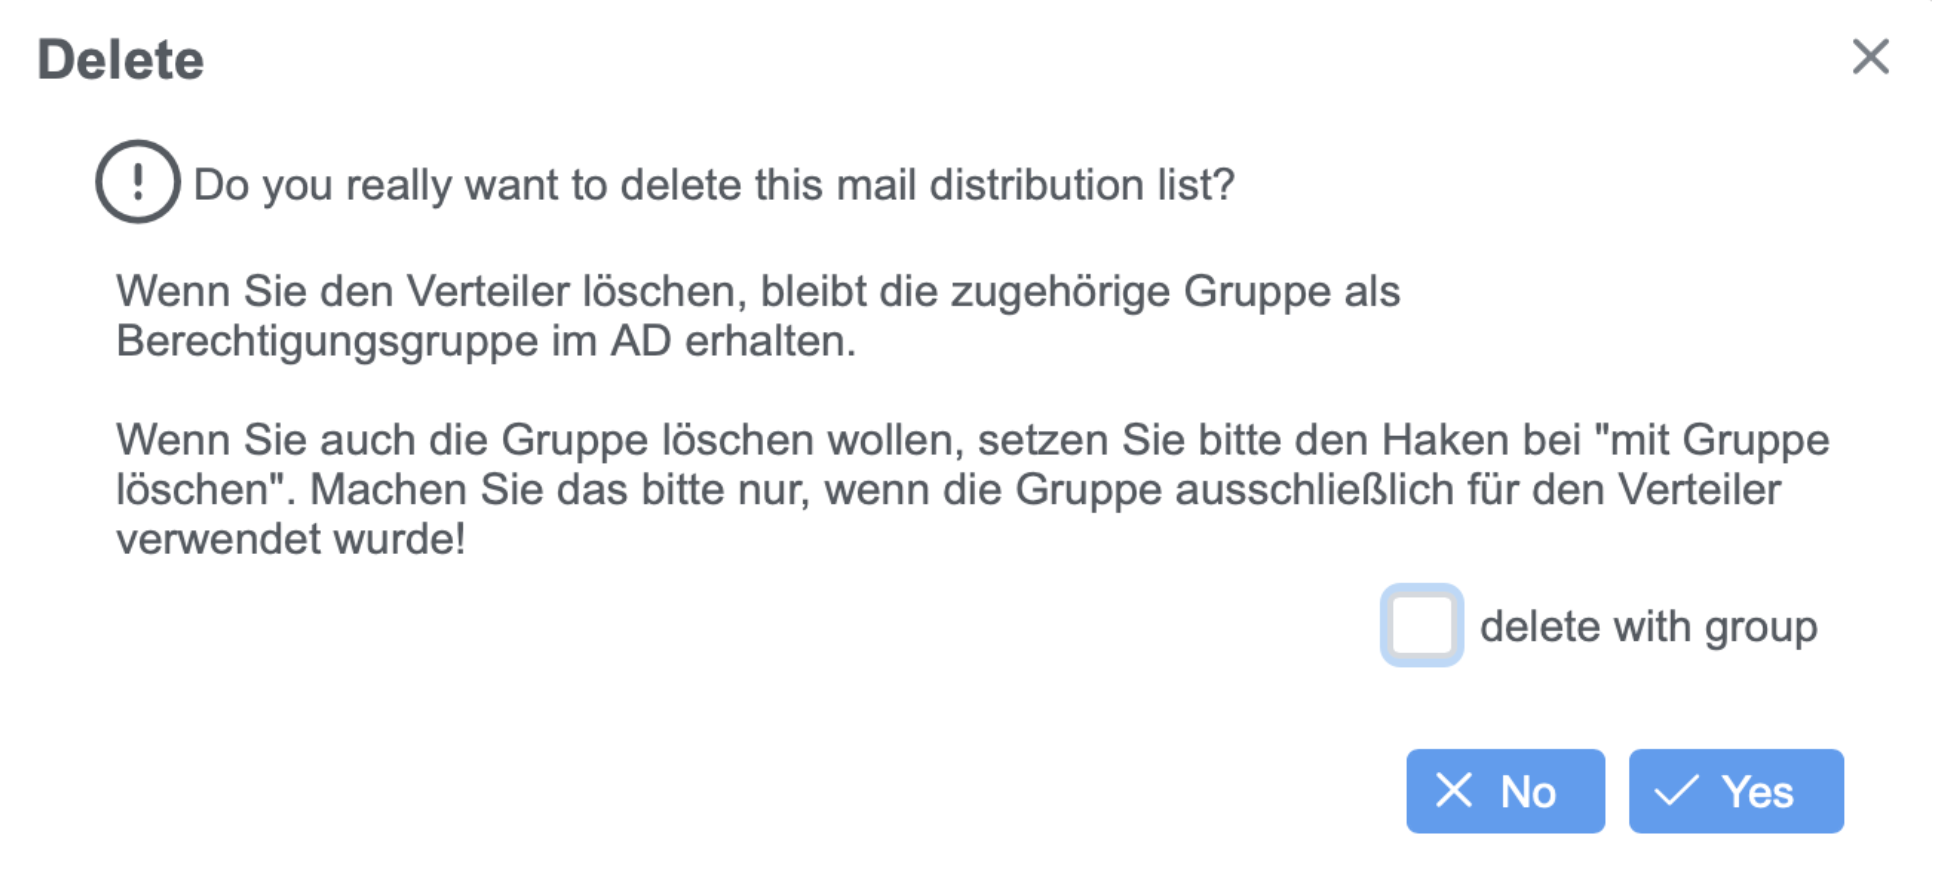Enable the 'delete with group' checkbox

tap(1421, 626)
